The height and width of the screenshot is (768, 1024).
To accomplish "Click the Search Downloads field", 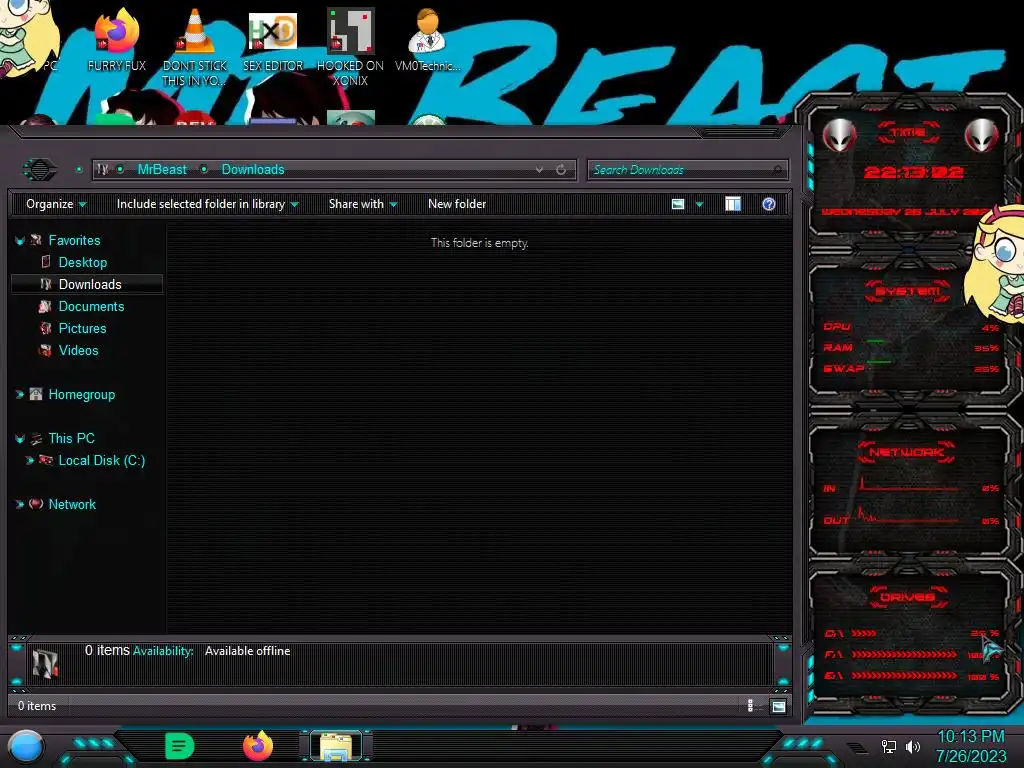I will coord(688,170).
